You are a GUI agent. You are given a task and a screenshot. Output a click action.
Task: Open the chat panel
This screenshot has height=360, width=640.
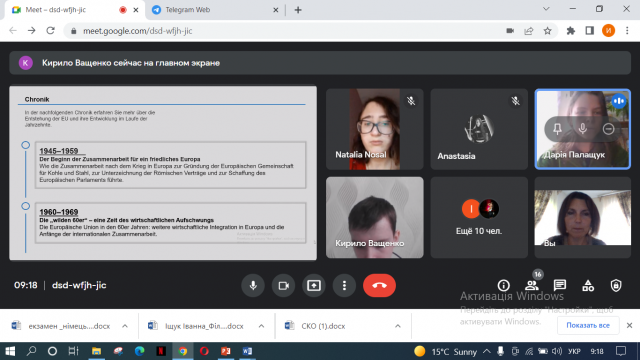coord(560,285)
